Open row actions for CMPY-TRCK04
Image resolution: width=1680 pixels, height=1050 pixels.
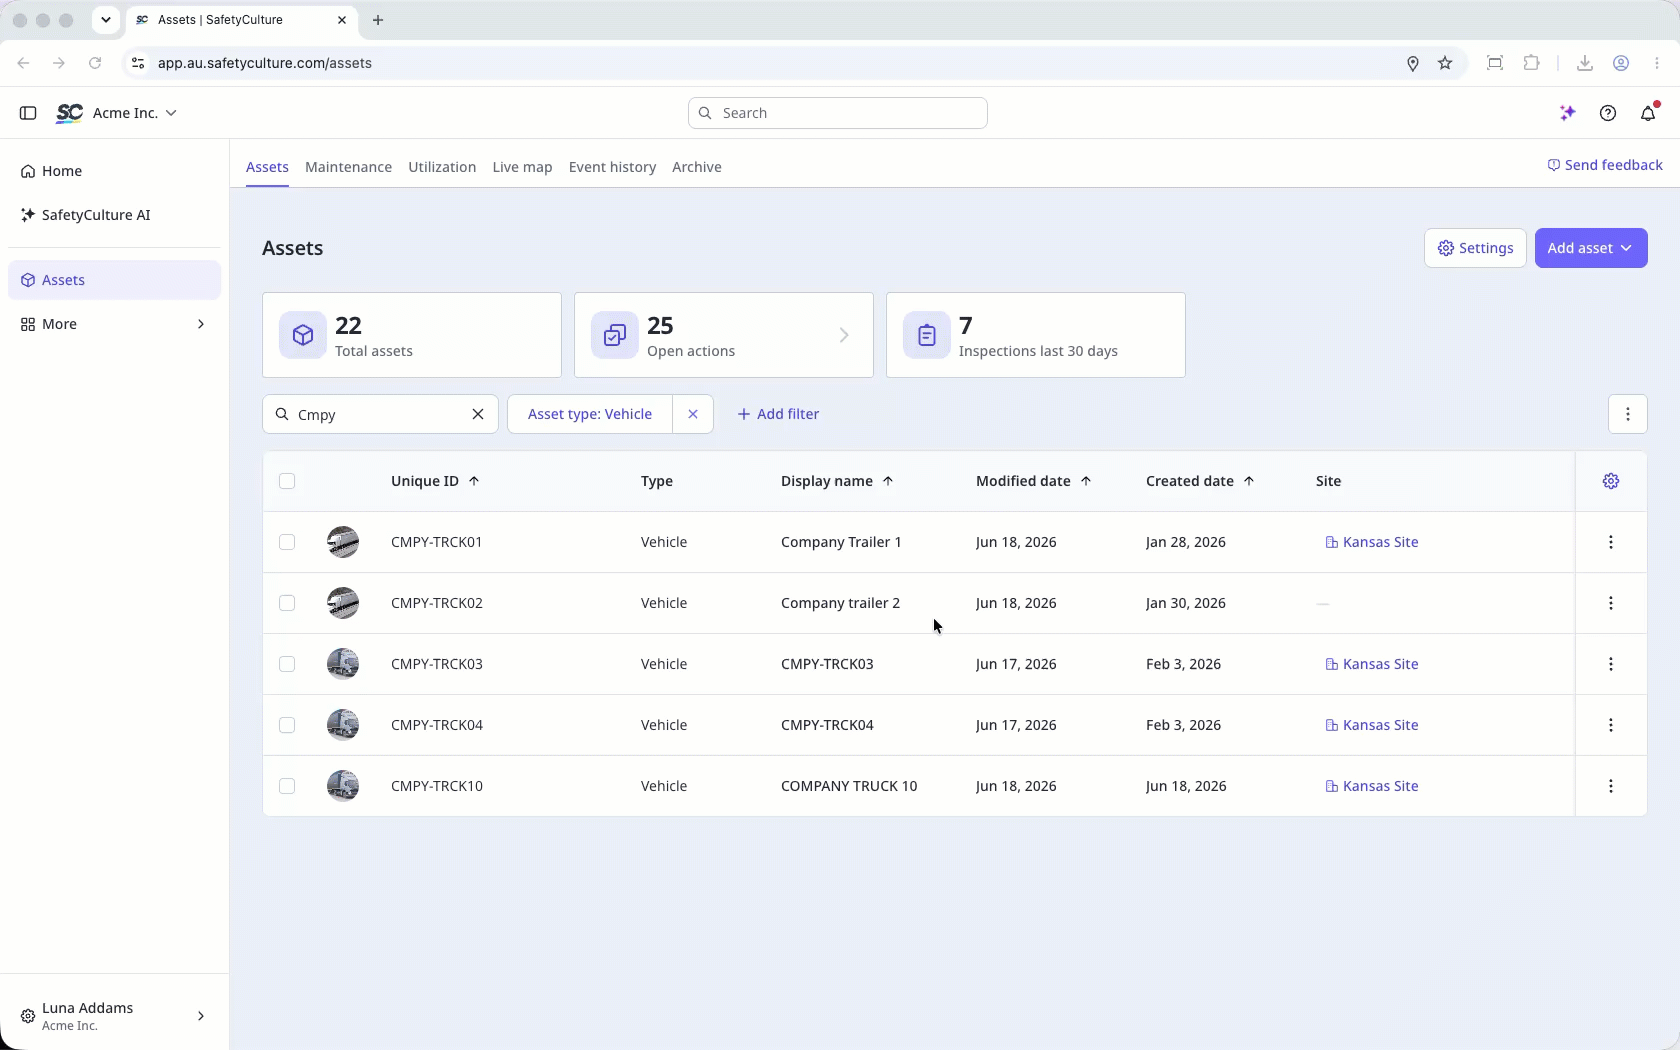coord(1611,725)
